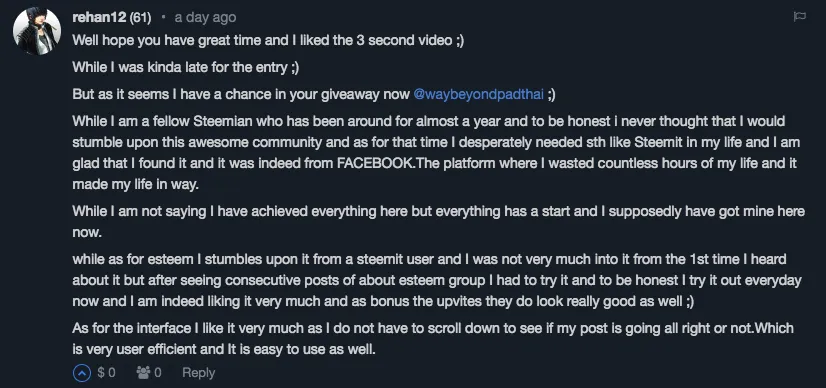Screen dimensions: 826x388
Task: Open the 'a day ago' timestamp permalink
Action: [205, 17]
